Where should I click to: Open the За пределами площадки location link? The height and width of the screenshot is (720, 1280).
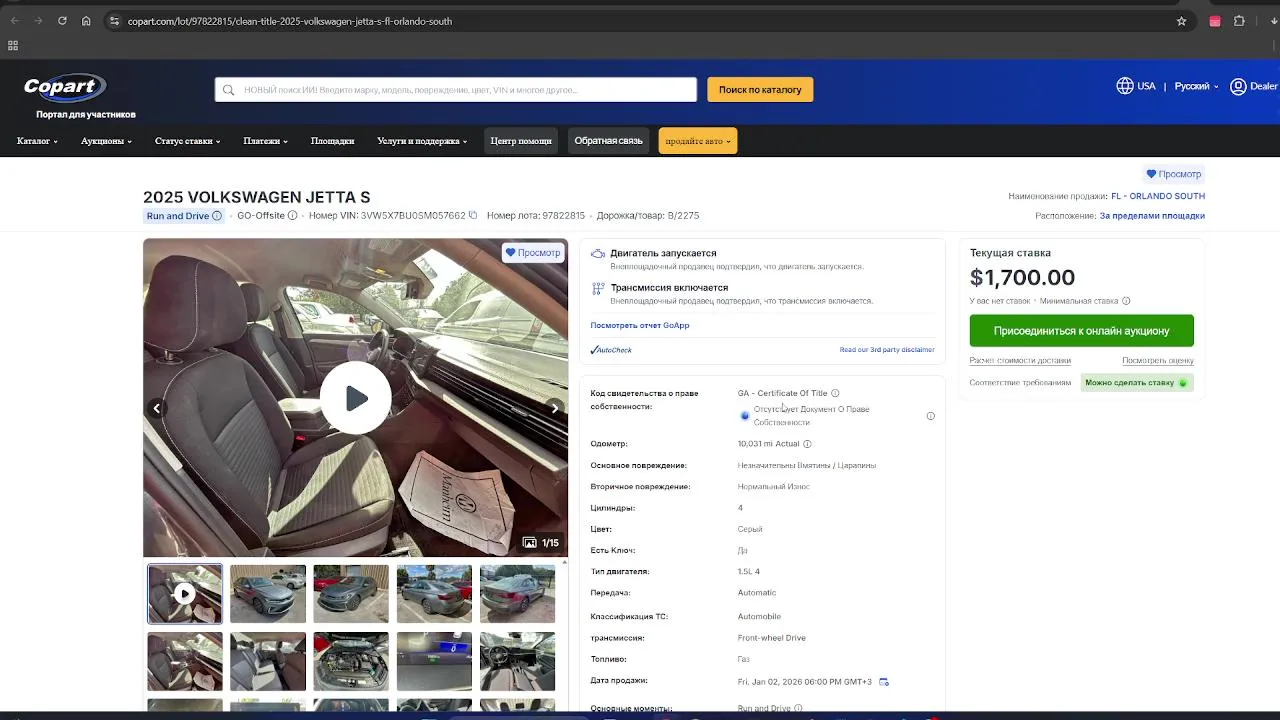tap(1152, 216)
